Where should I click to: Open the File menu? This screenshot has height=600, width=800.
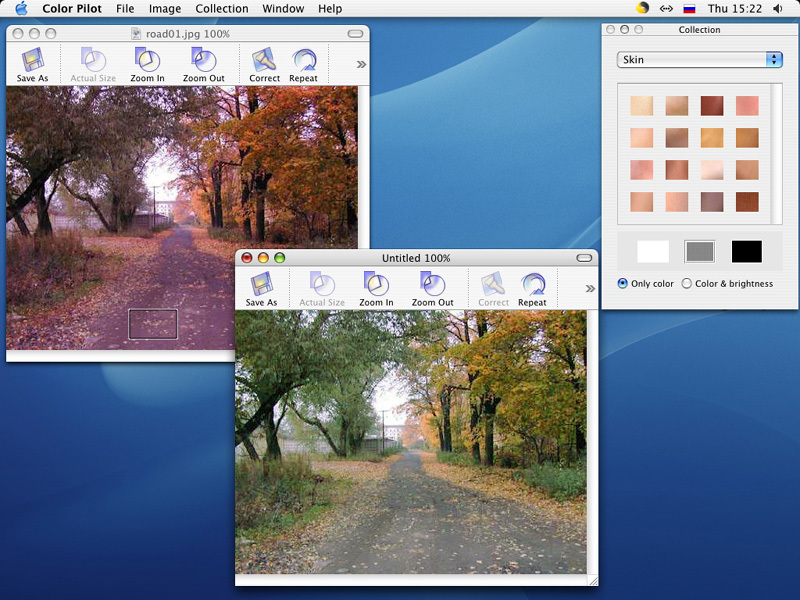(x=125, y=9)
